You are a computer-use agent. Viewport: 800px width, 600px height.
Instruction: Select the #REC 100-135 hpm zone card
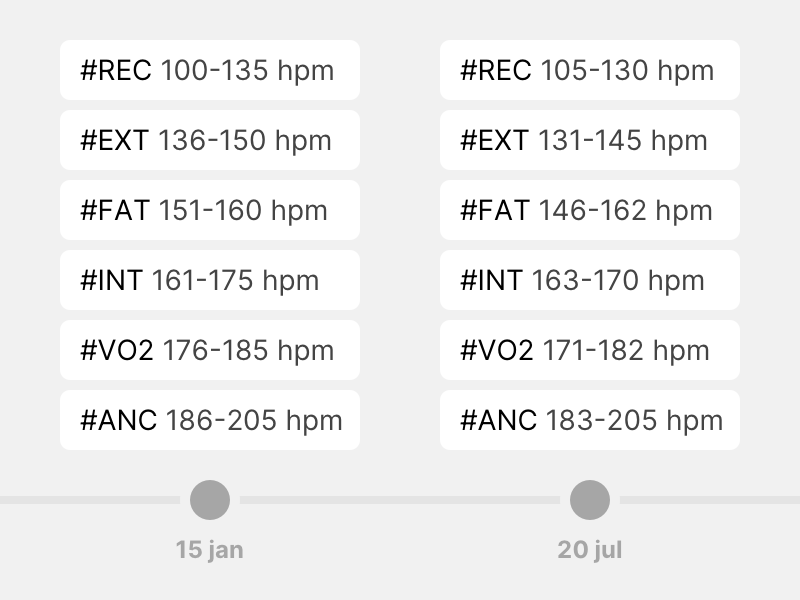coord(210,70)
